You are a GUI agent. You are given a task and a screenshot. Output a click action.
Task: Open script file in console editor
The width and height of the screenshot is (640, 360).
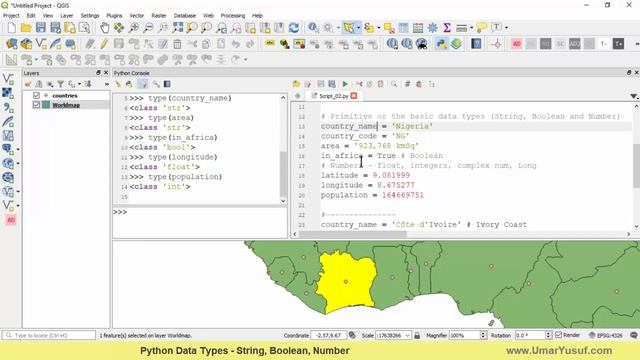point(296,84)
